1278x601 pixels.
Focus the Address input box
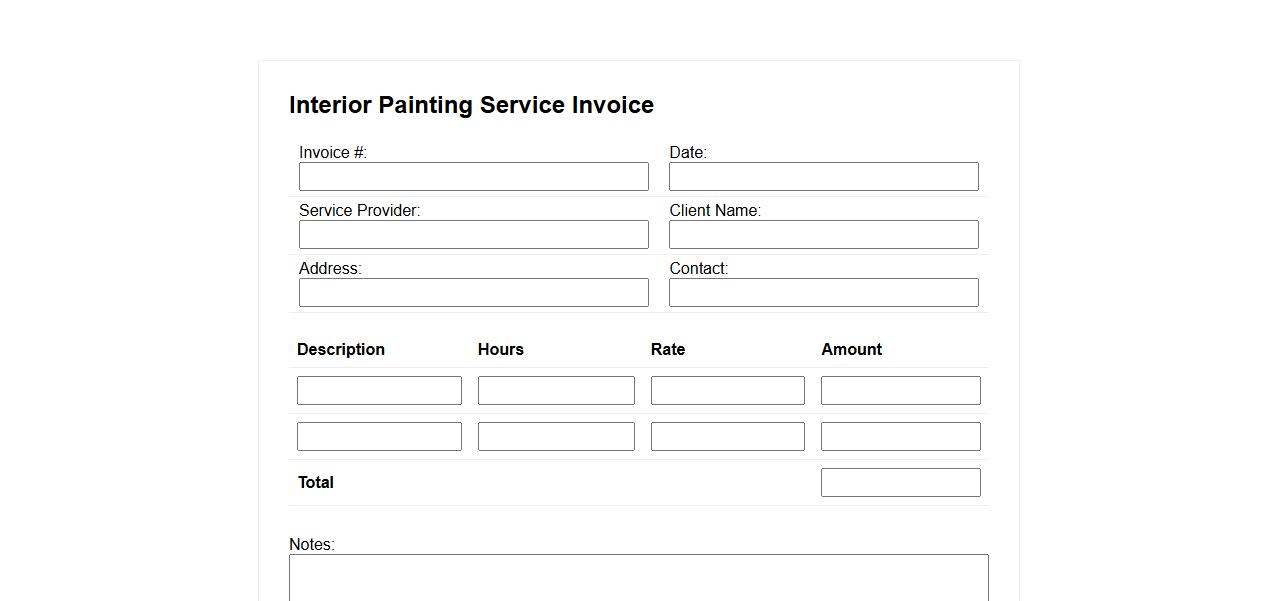tap(473, 293)
